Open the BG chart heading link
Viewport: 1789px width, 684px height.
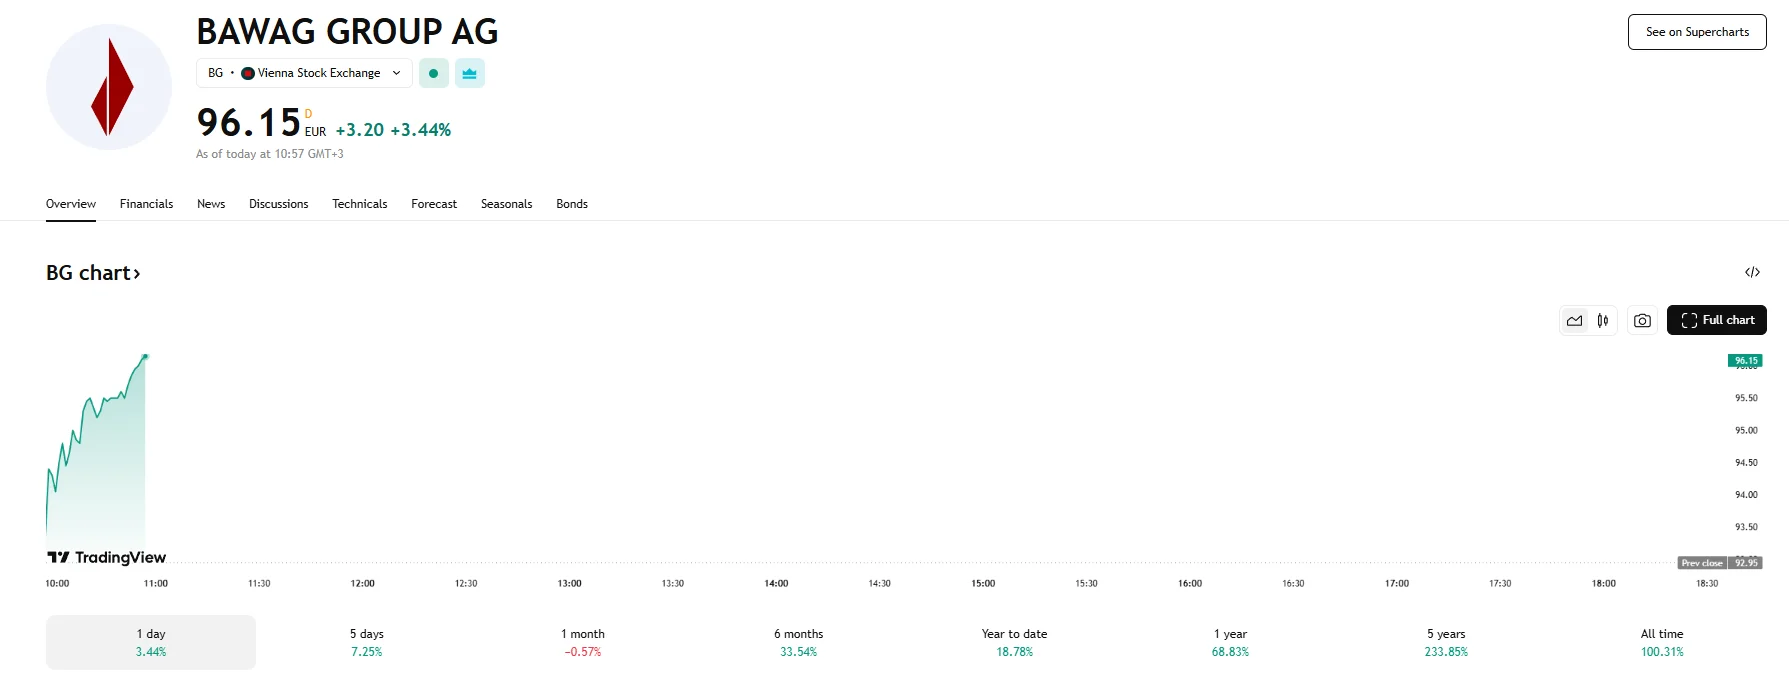tap(93, 273)
